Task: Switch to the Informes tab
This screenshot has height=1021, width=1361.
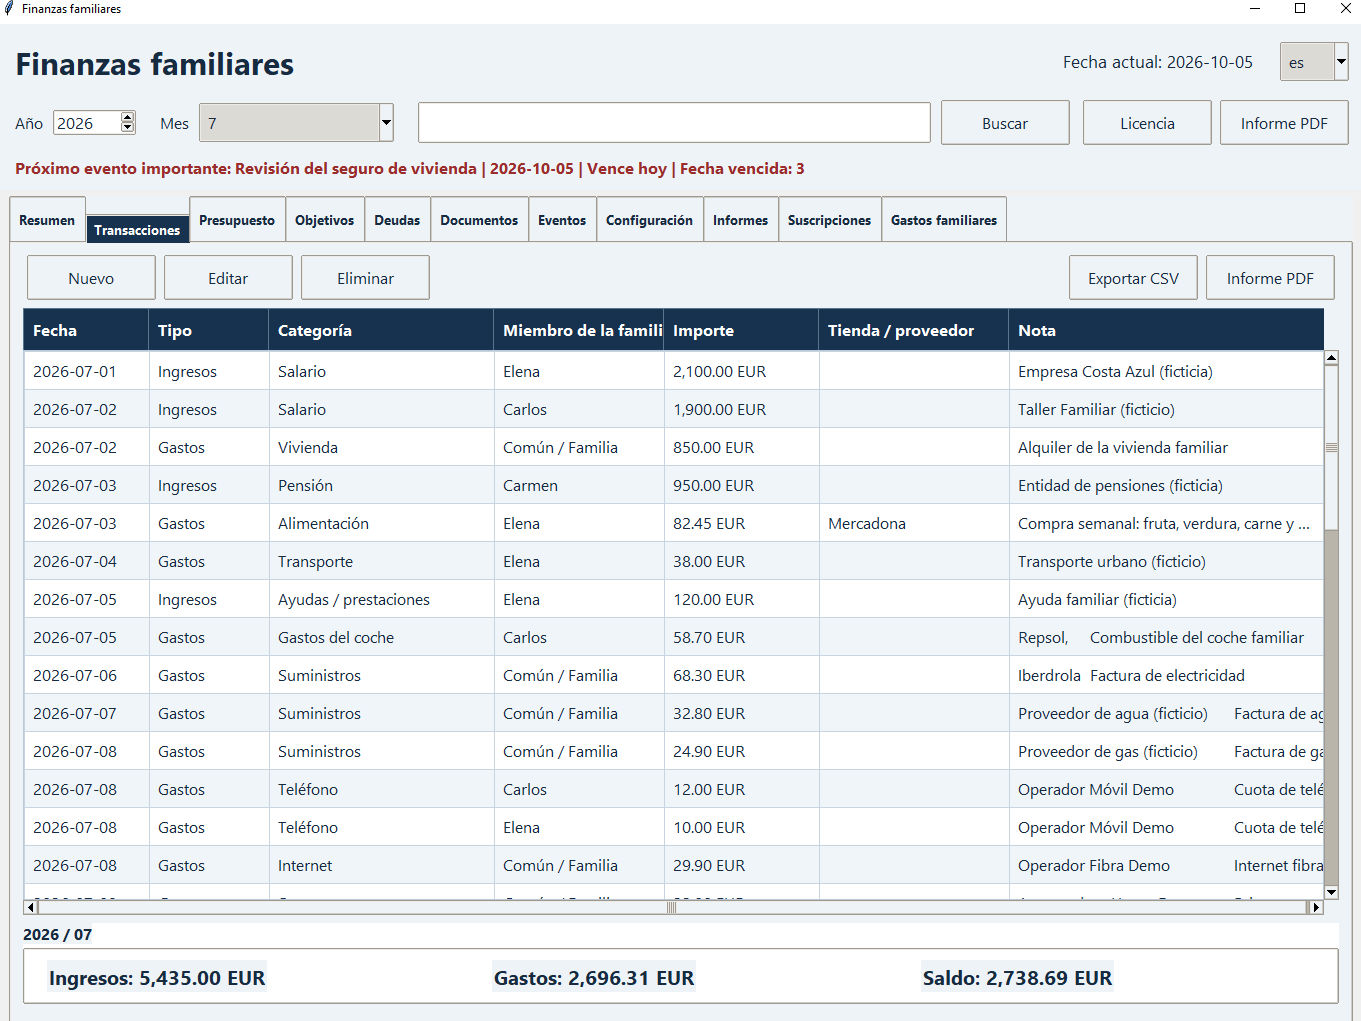Action: [741, 220]
